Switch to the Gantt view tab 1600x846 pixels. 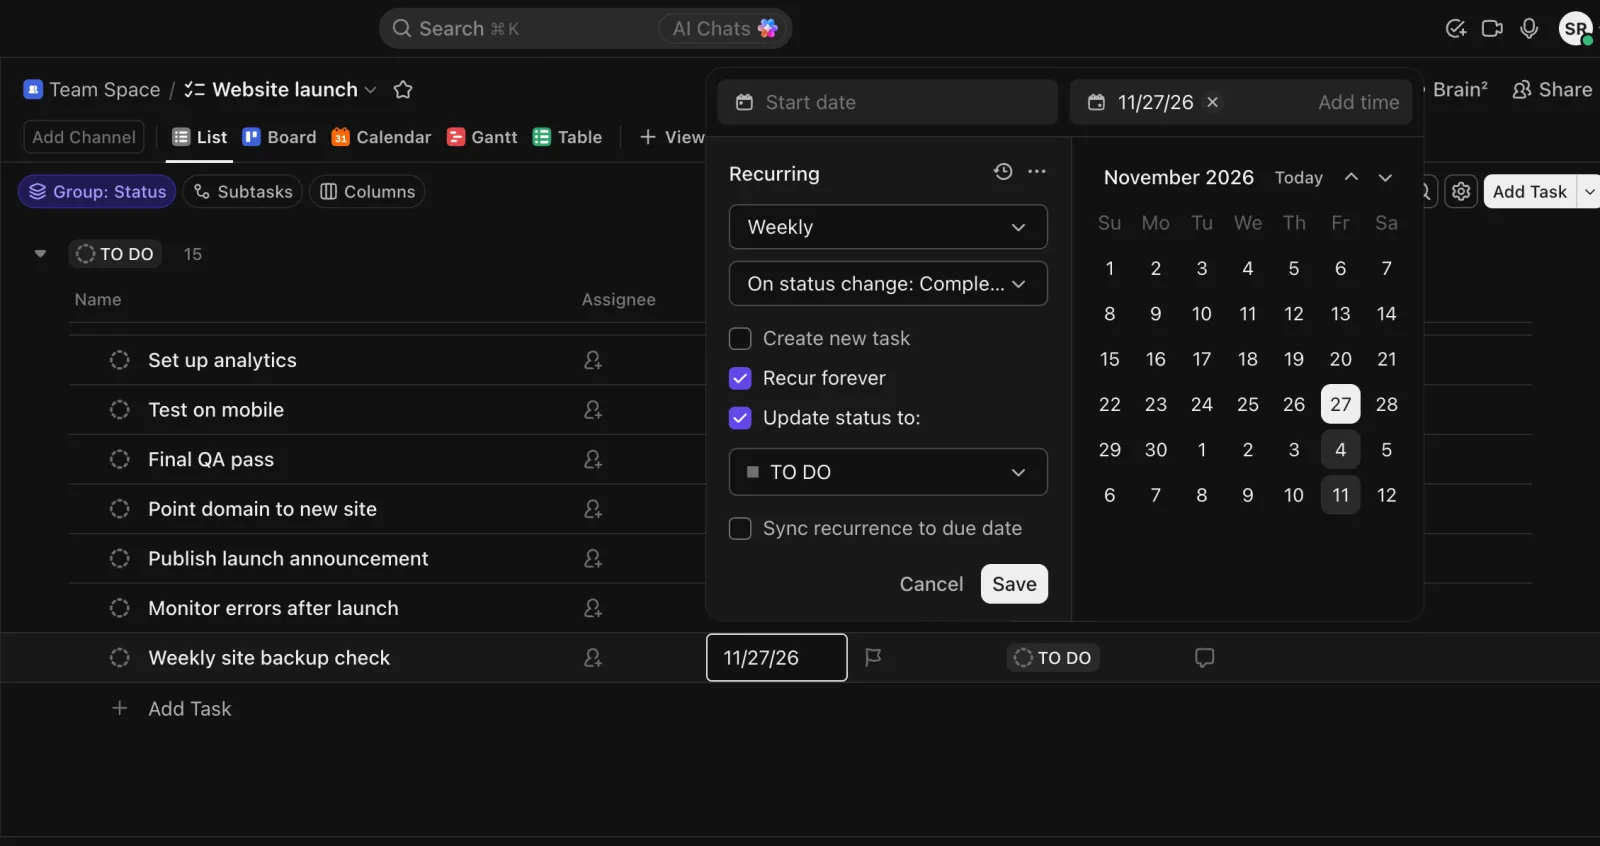(x=483, y=137)
